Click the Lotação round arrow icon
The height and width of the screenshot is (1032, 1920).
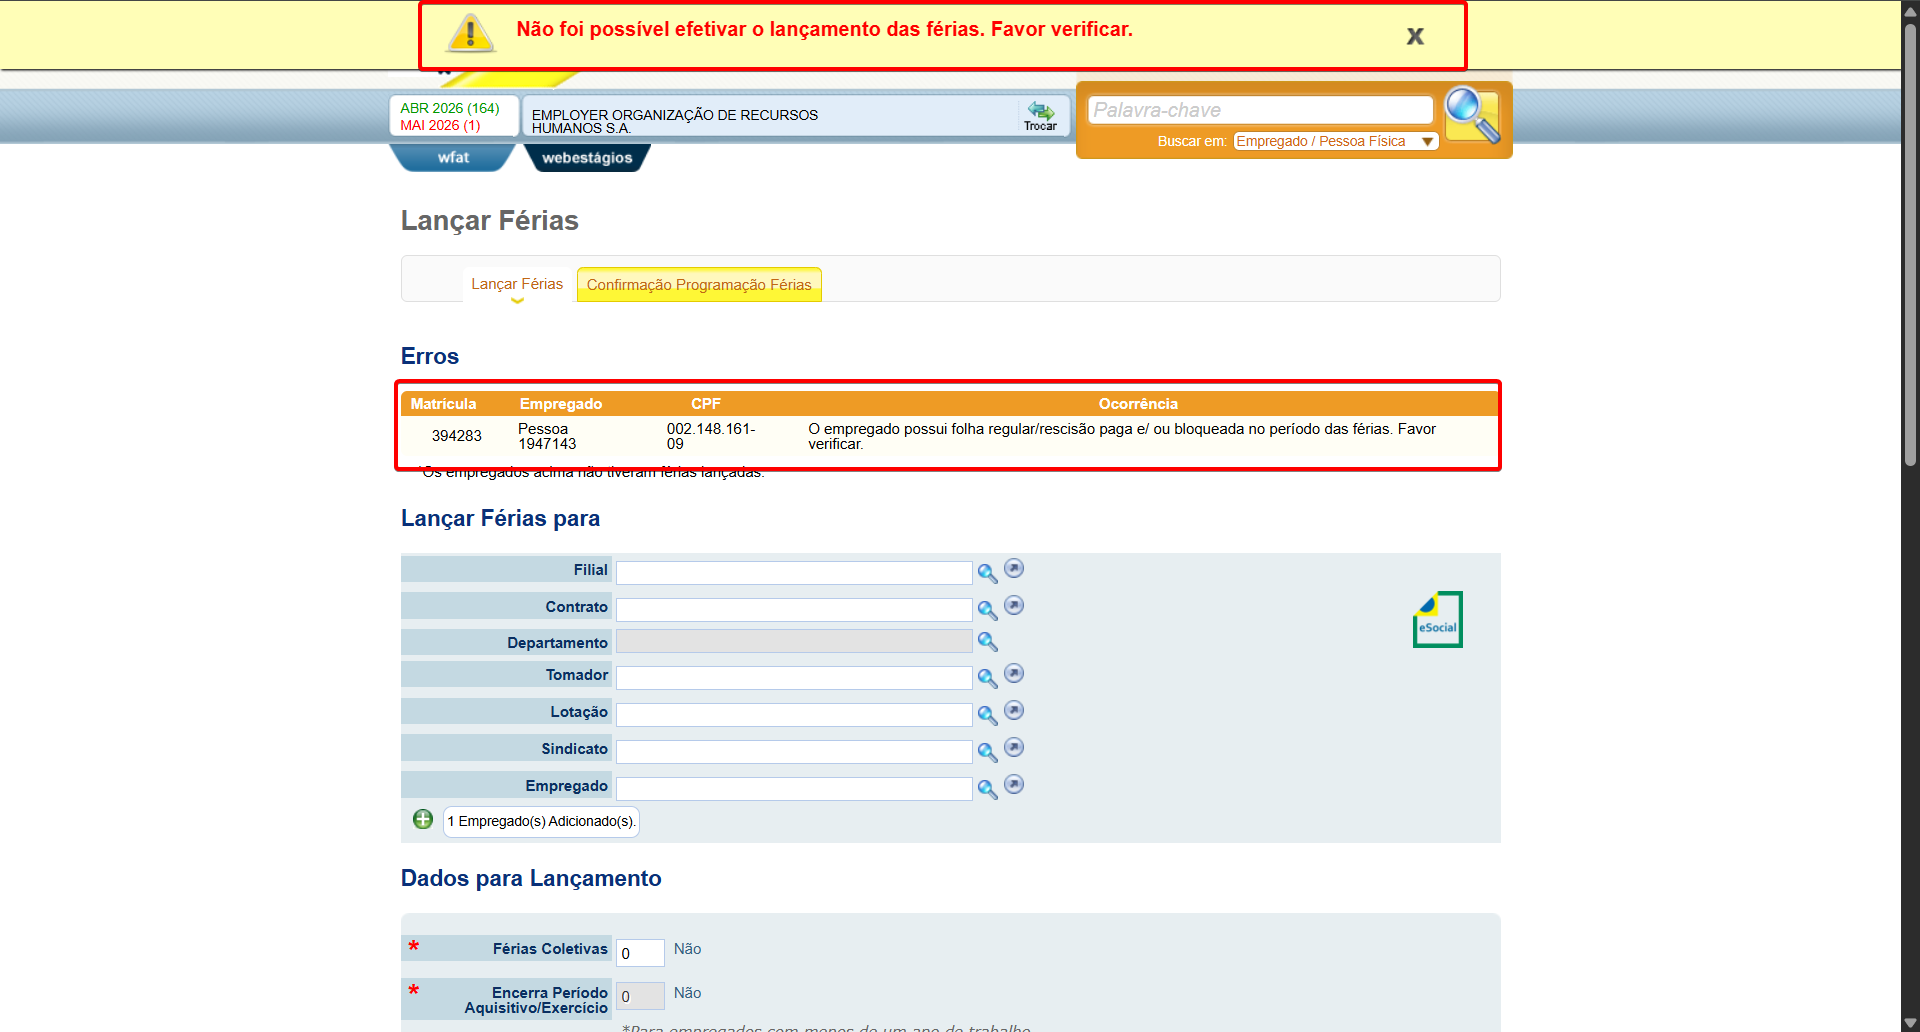(x=1014, y=710)
